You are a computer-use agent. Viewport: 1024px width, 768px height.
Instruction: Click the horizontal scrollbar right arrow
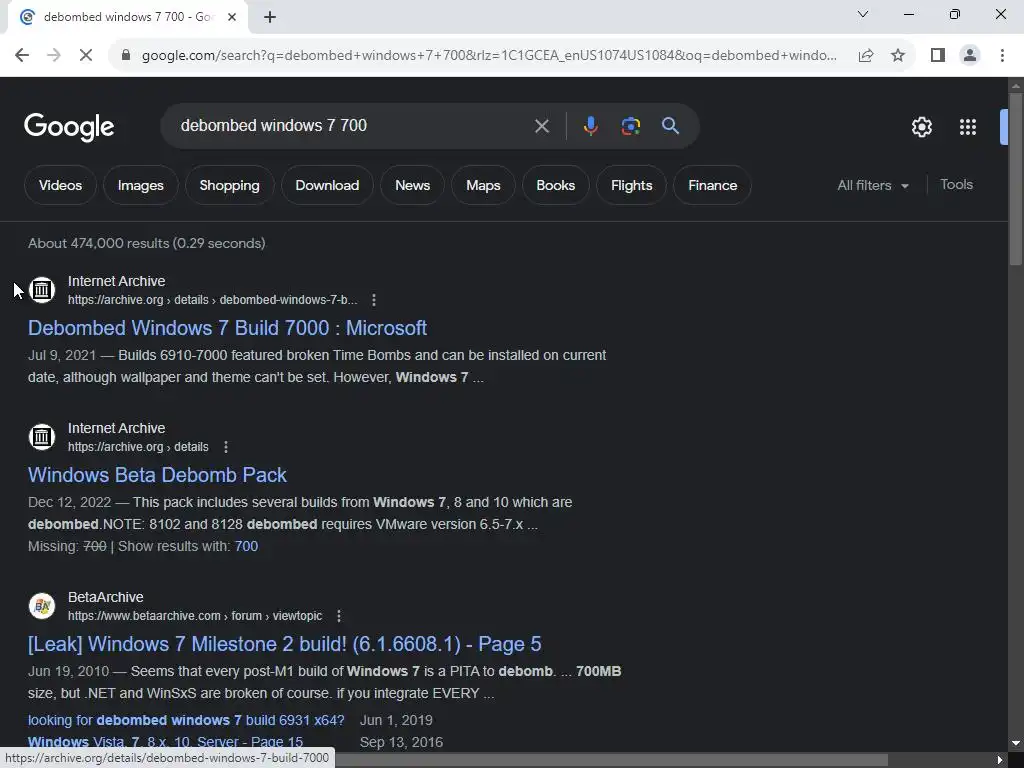point(999,760)
